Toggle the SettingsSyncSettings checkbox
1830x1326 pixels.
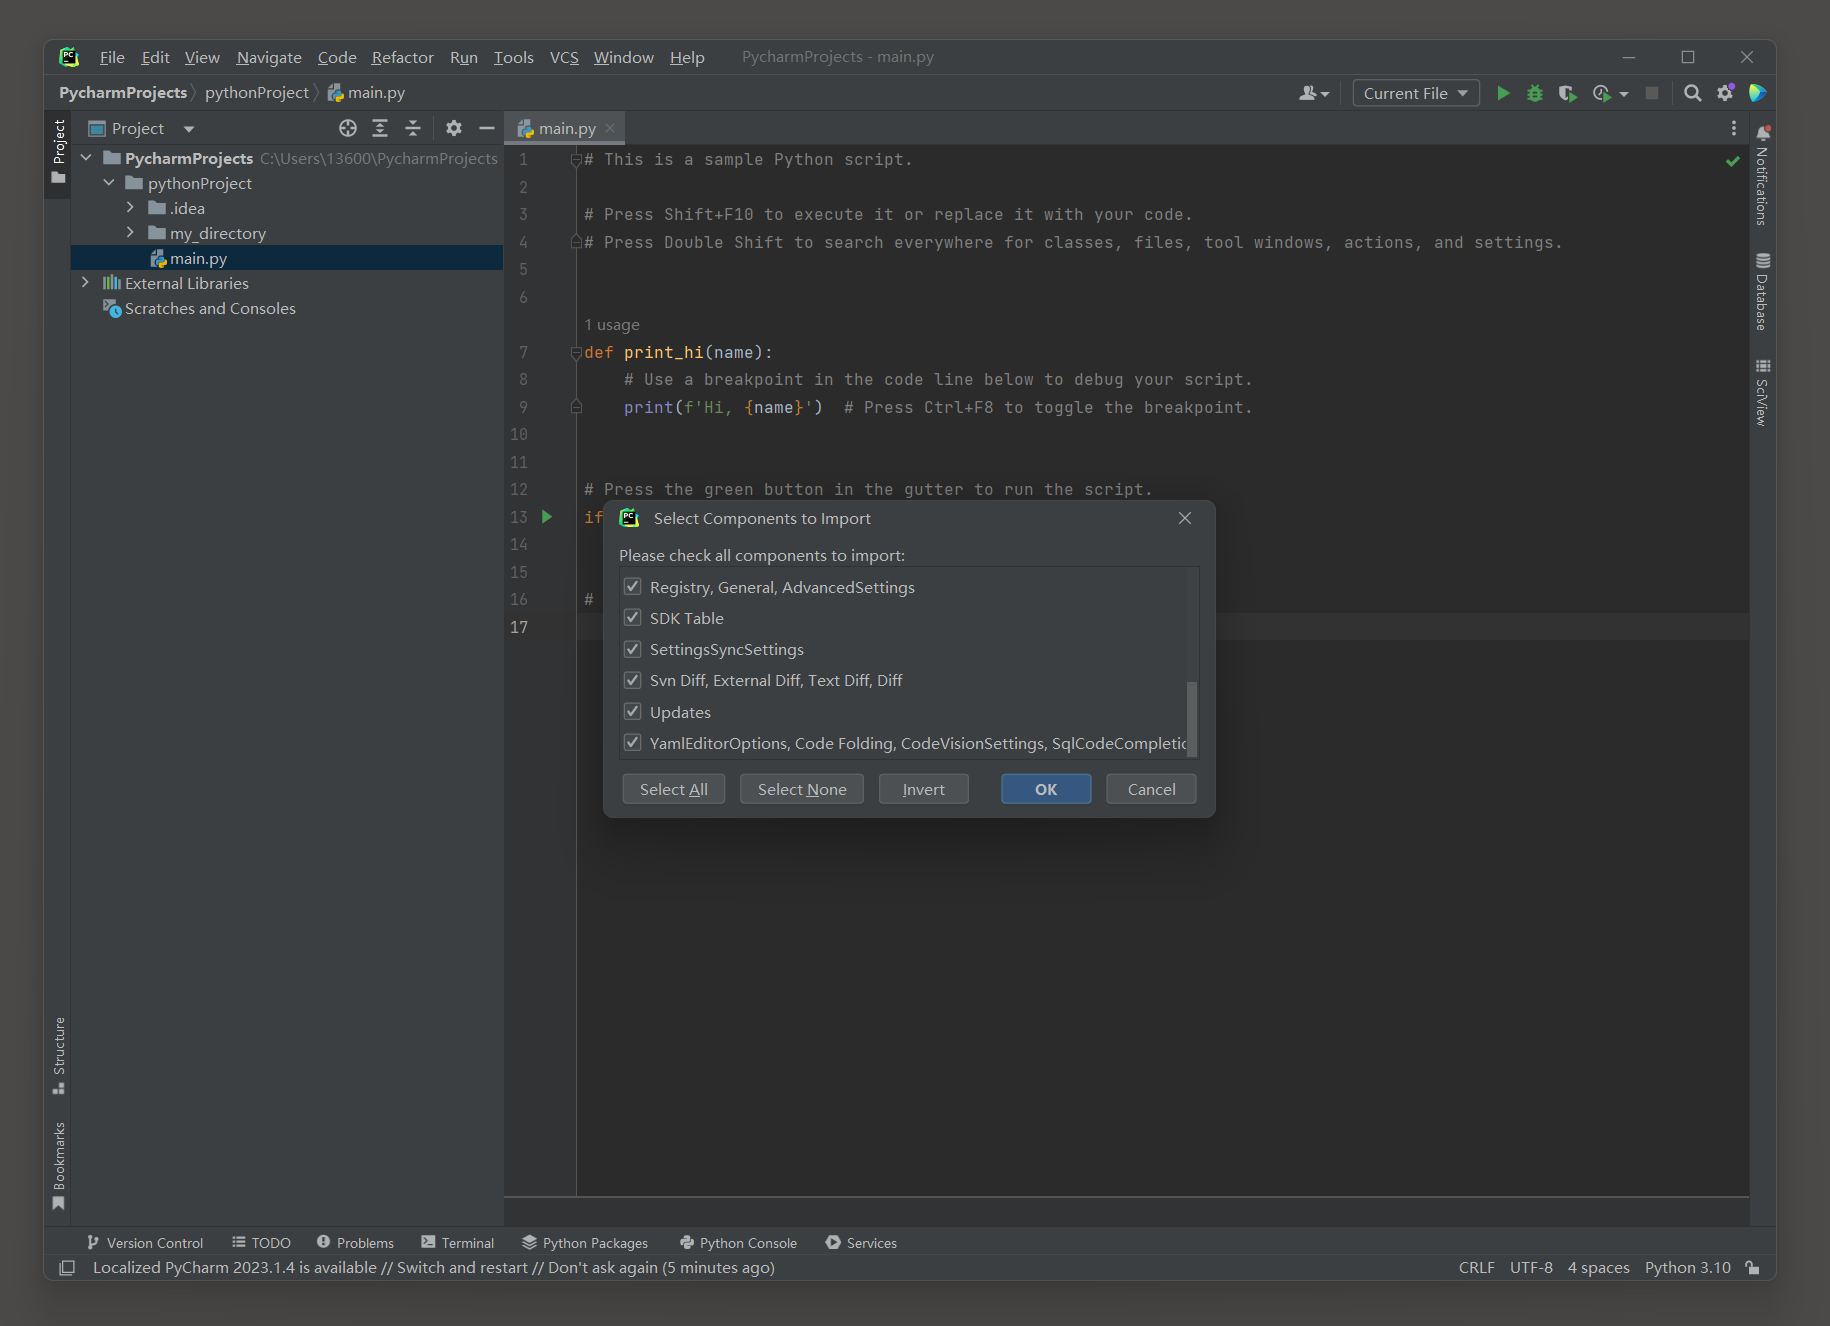click(x=632, y=649)
